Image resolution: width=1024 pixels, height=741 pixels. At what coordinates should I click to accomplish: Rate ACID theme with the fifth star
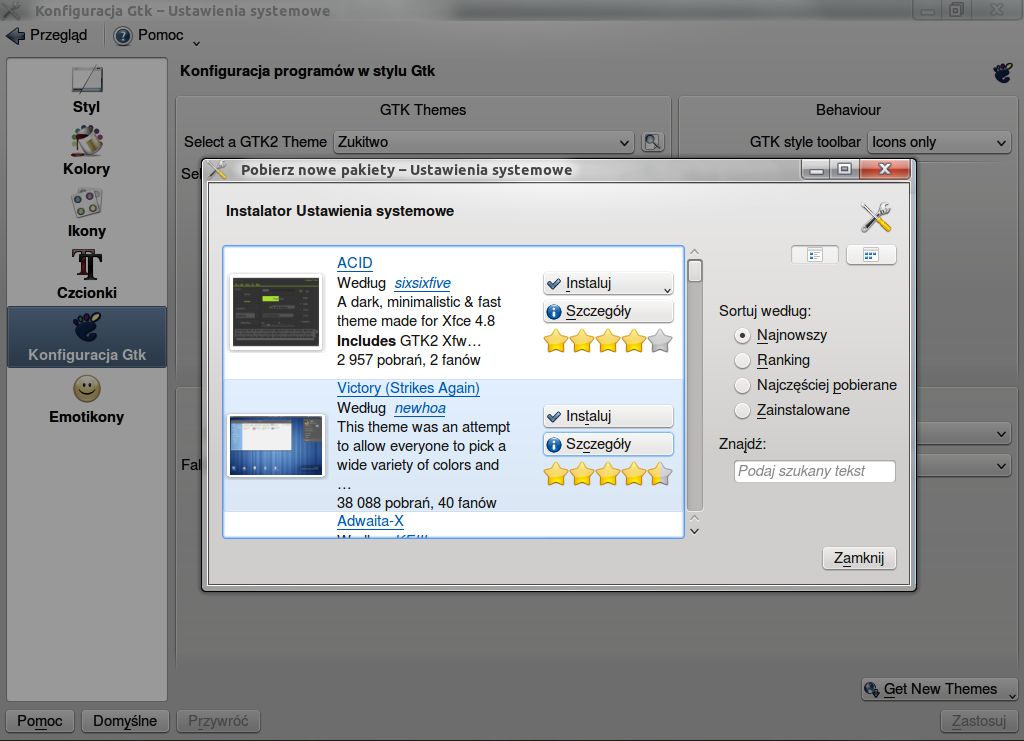(x=660, y=341)
